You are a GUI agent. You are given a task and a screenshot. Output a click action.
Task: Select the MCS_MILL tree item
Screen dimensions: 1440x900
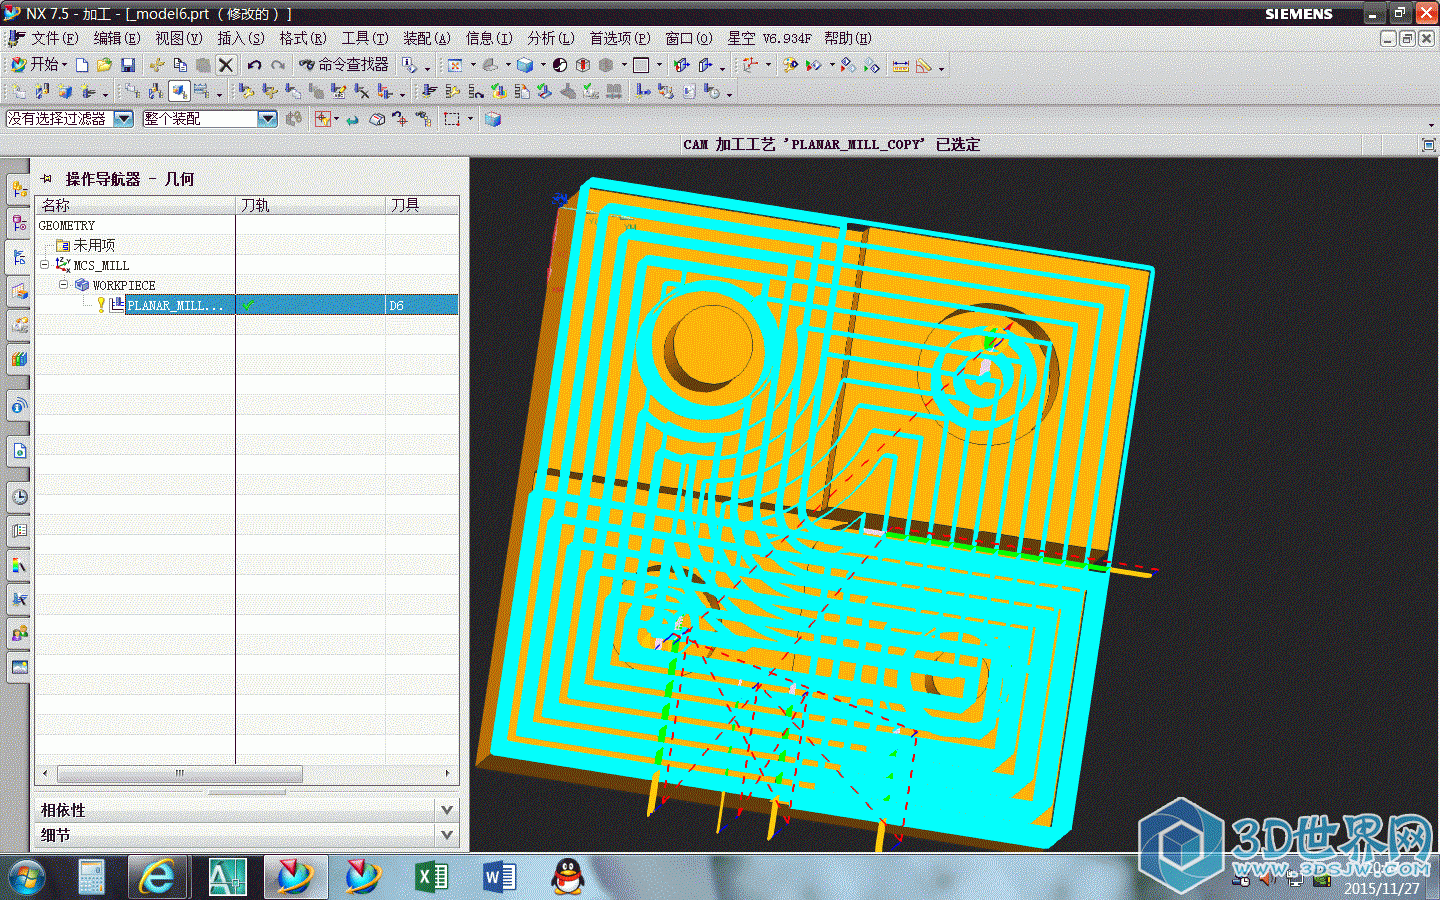tap(101, 265)
